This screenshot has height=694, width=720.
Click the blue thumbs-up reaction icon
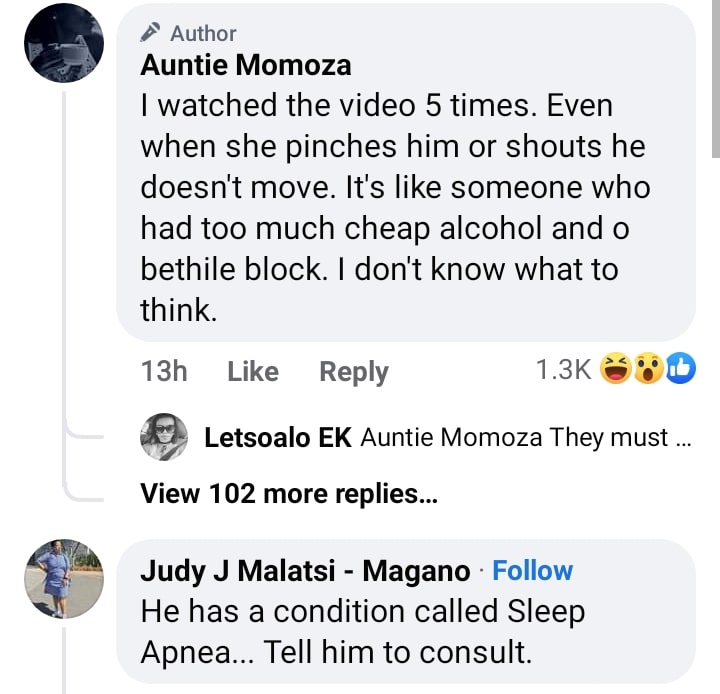click(x=680, y=370)
